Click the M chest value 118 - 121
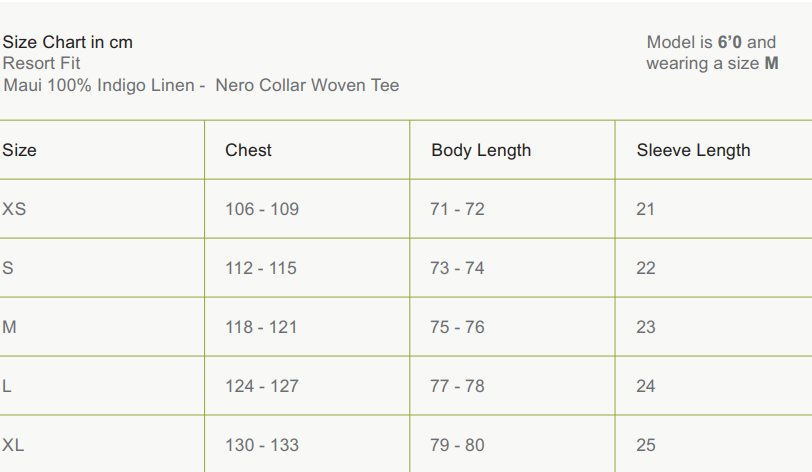 [x=261, y=327]
